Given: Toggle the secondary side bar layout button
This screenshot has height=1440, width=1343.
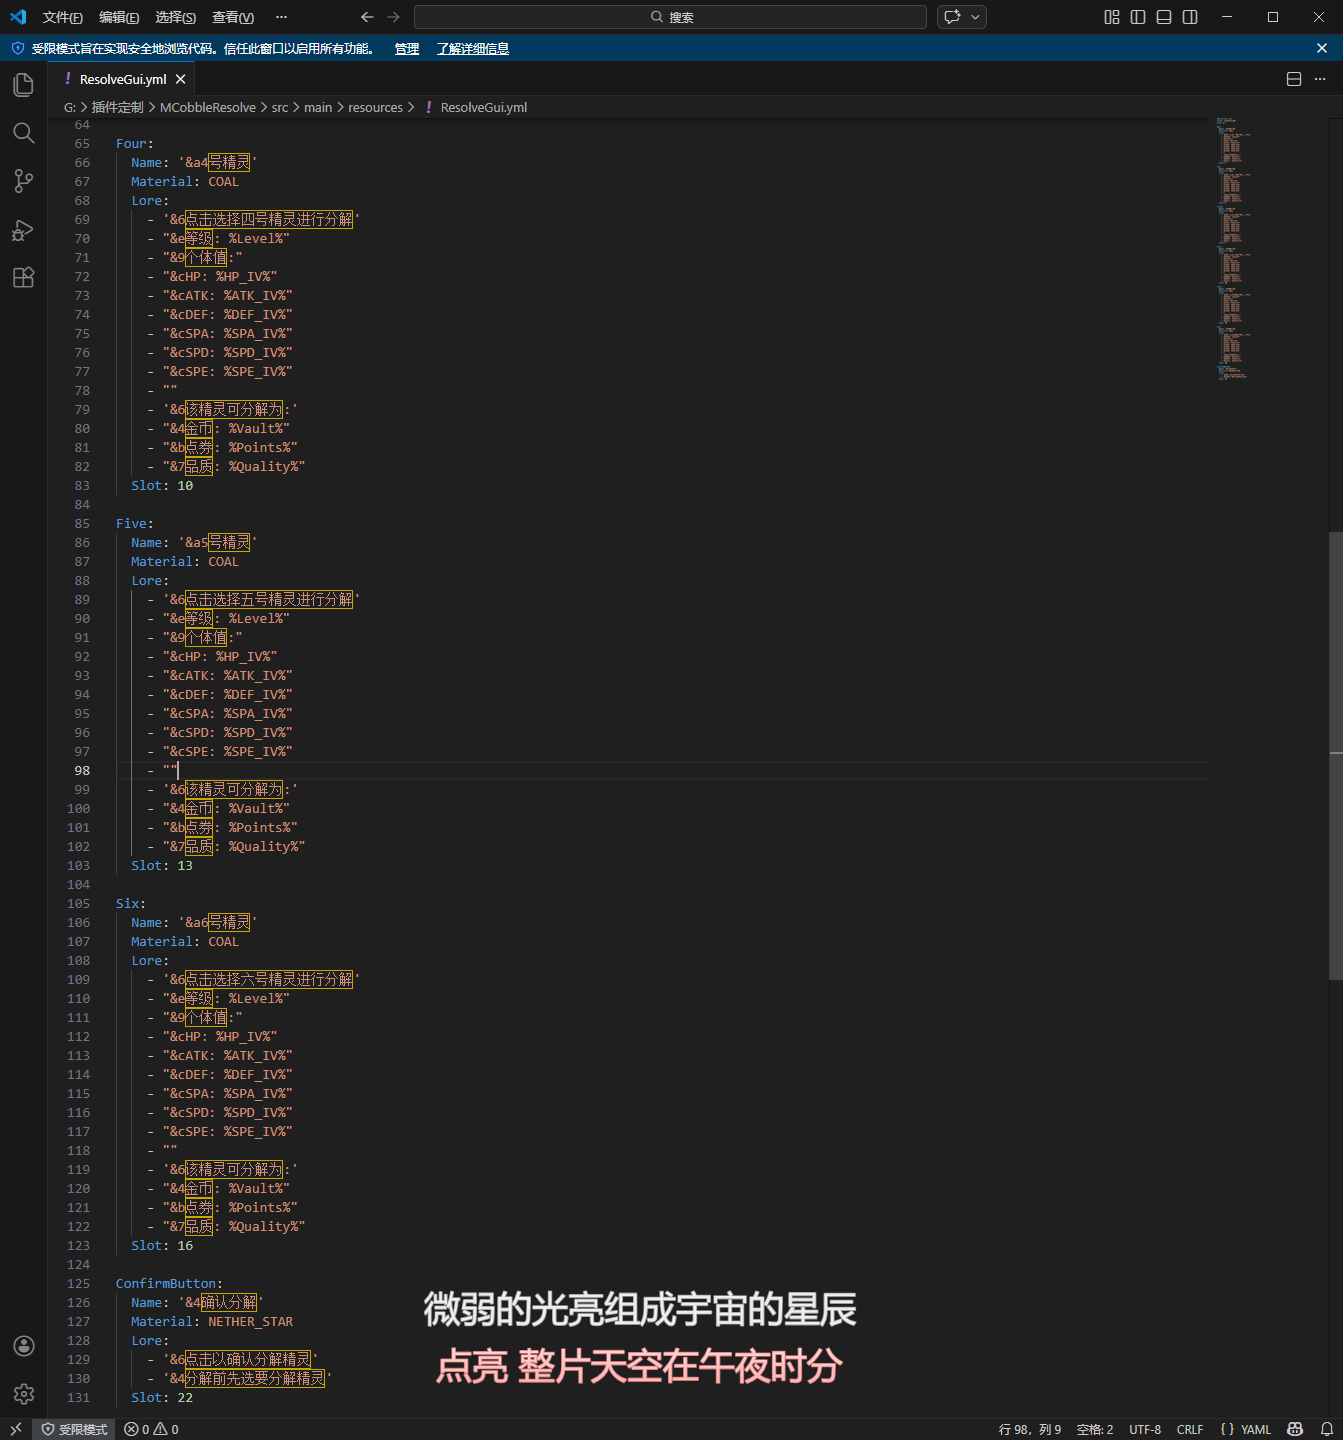Looking at the screenshot, I should click(1190, 17).
